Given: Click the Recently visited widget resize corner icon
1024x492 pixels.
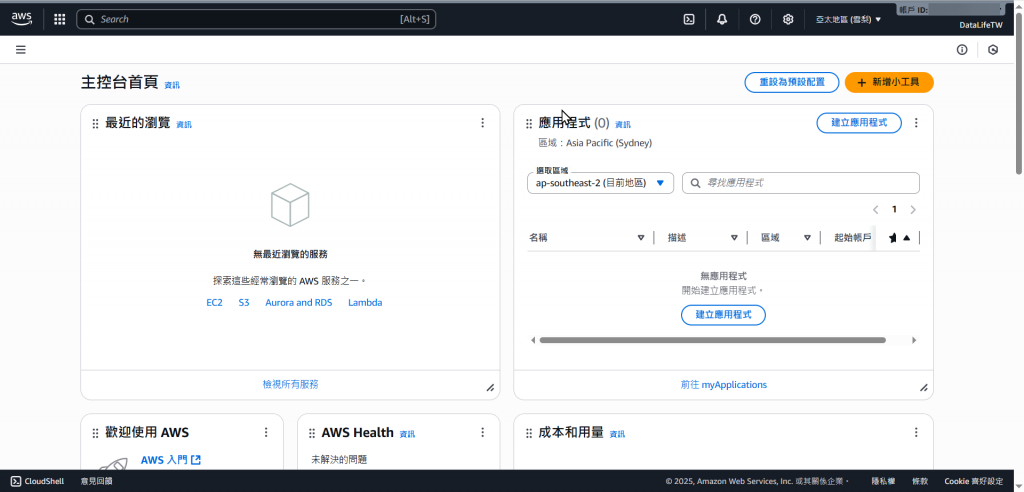Looking at the screenshot, I should tap(490, 388).
